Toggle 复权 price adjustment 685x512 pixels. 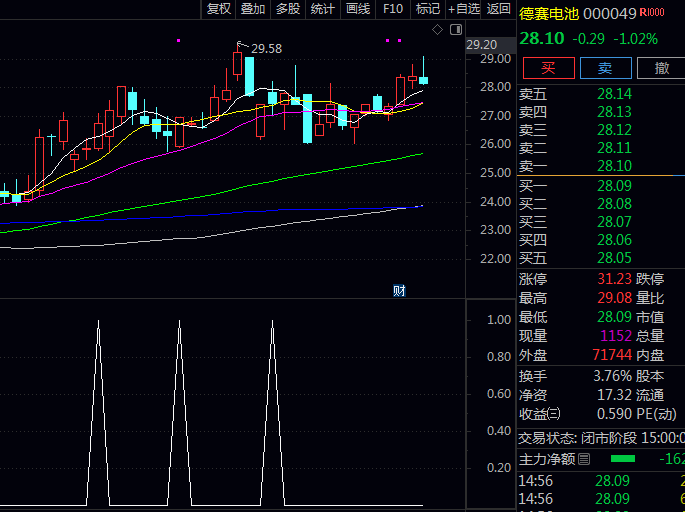(x=219, y=9)
